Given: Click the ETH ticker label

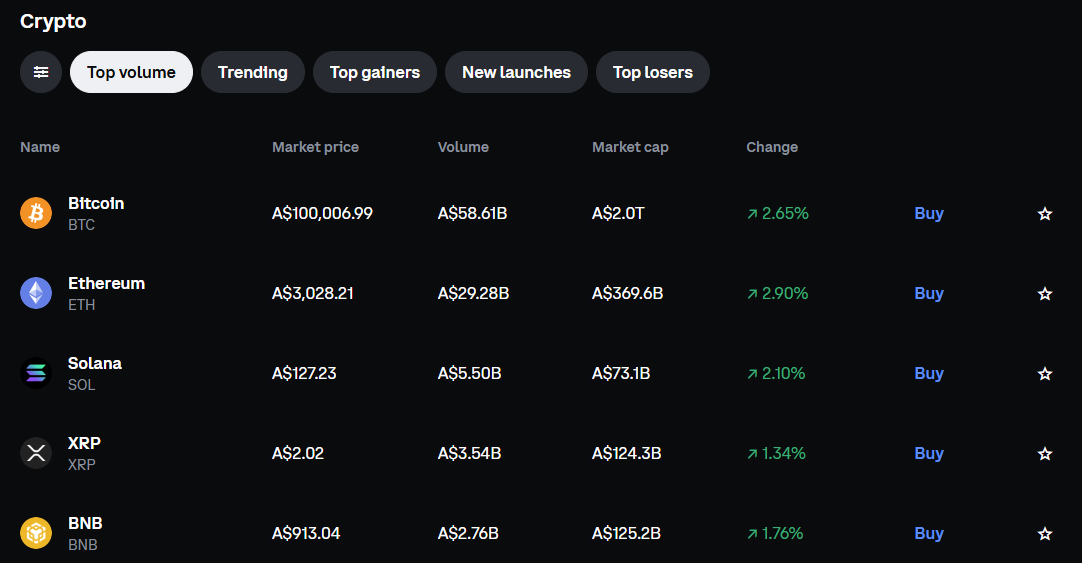Looking at the screenshot, I should 81,305.
